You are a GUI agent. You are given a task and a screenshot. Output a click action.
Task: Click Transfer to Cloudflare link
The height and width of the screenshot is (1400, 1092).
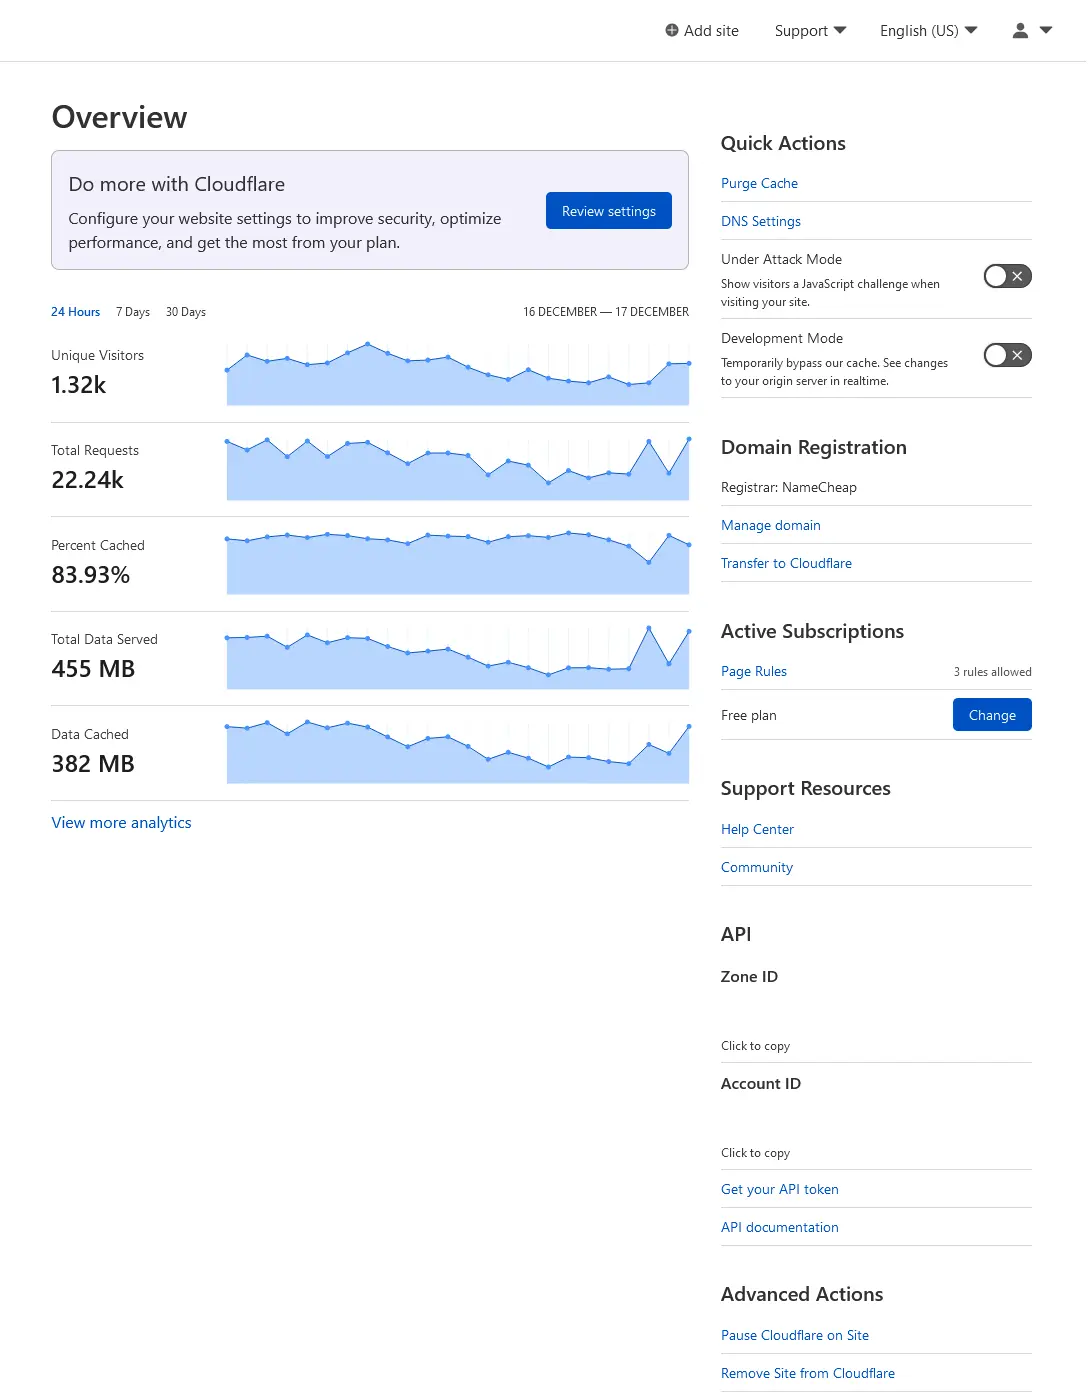click(786, 563)
